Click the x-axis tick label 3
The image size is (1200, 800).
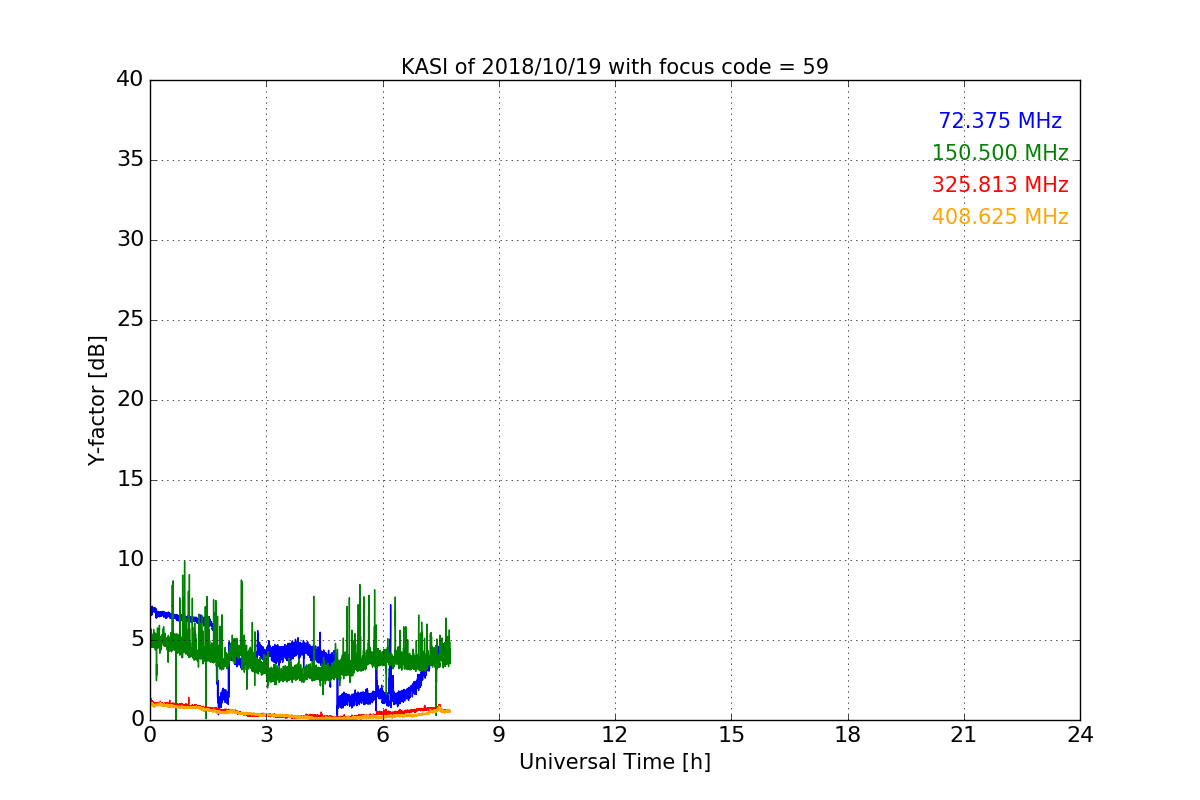pos(266,734)
